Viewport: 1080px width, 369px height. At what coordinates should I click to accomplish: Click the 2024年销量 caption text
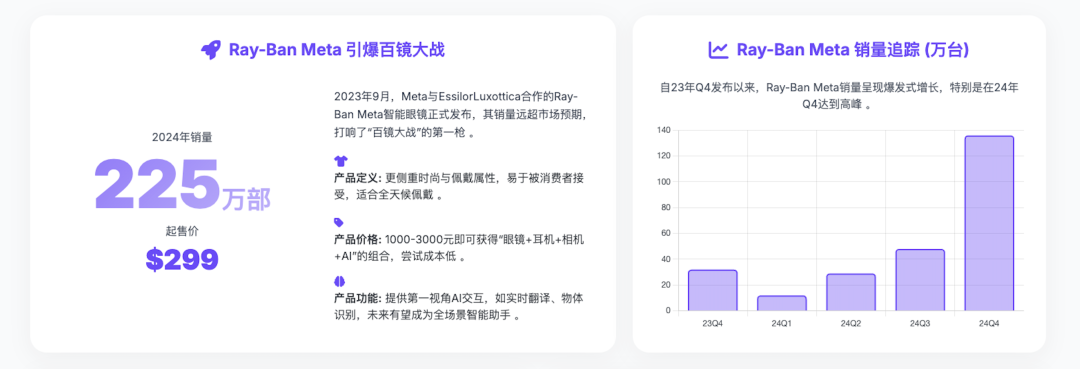(x=182, y=137)
